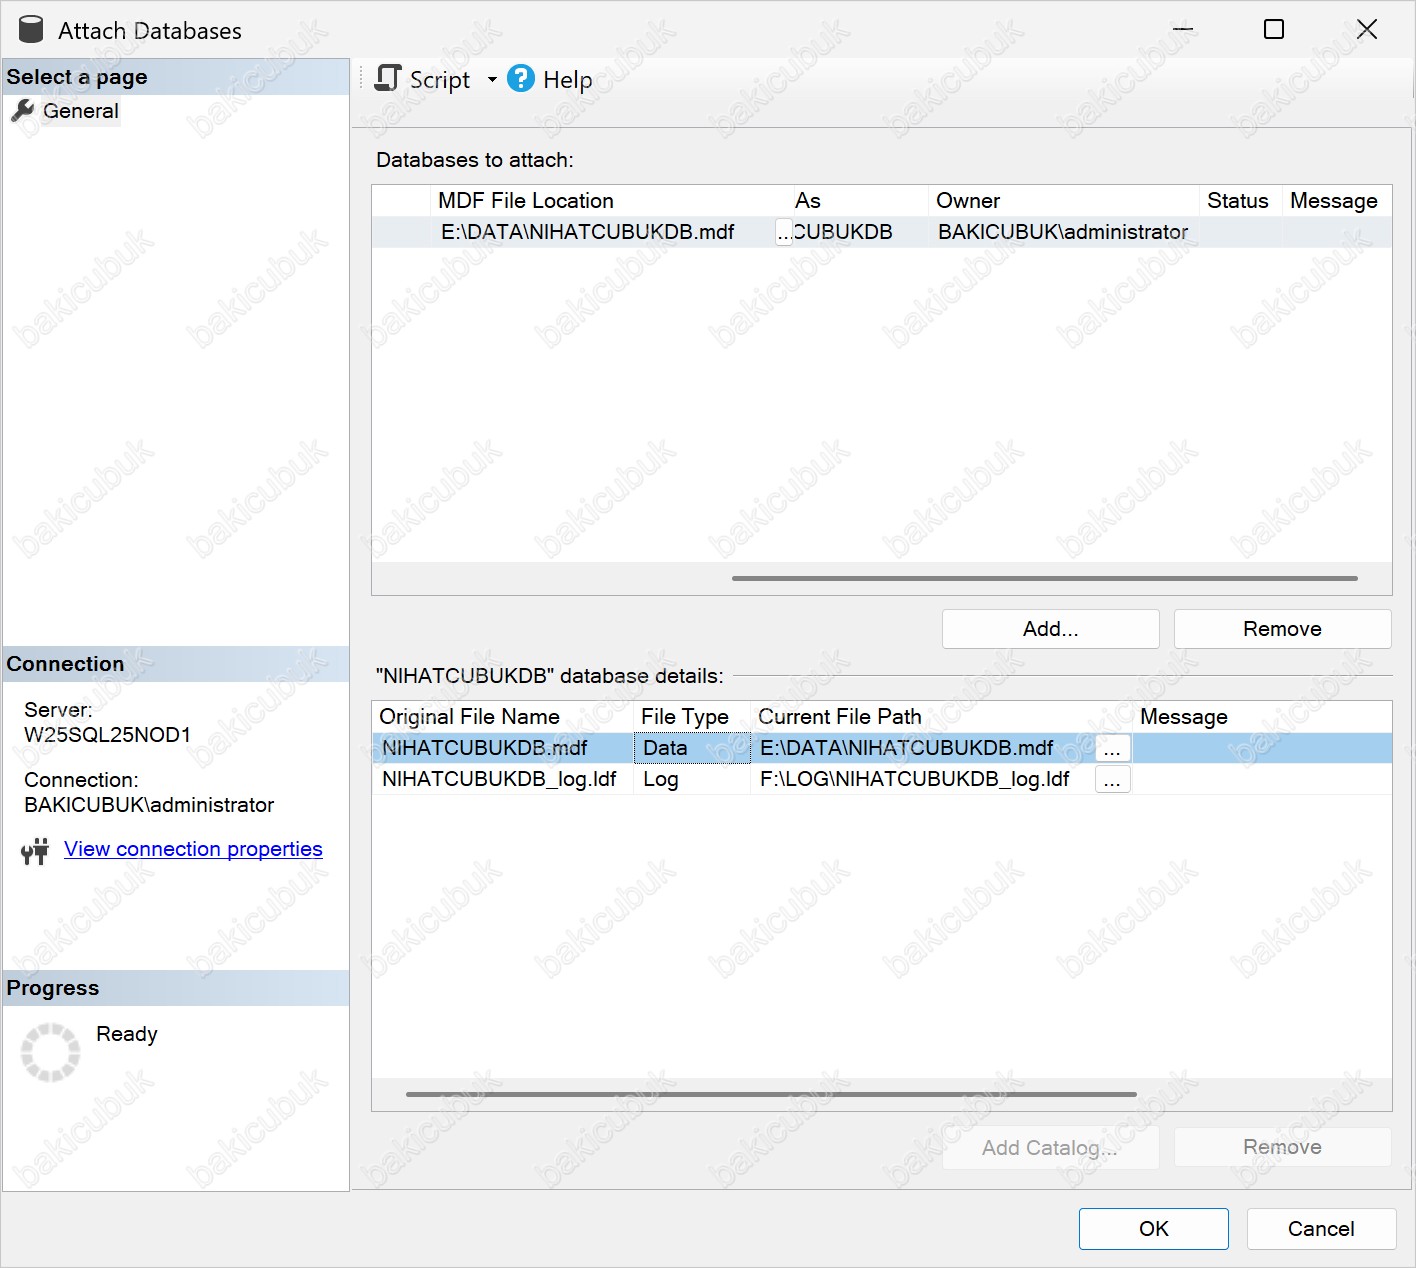Viewport: 1416px width, 1268px height.
Task: Click the Script toolbar icon
Action: tap(388, 79)
